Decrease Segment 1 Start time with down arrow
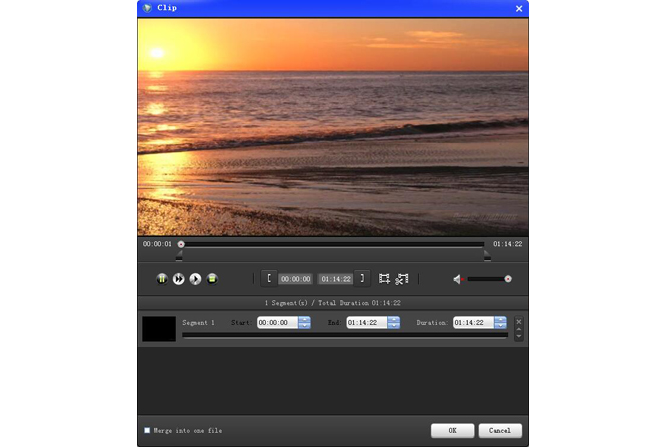 tap(304, 326)
